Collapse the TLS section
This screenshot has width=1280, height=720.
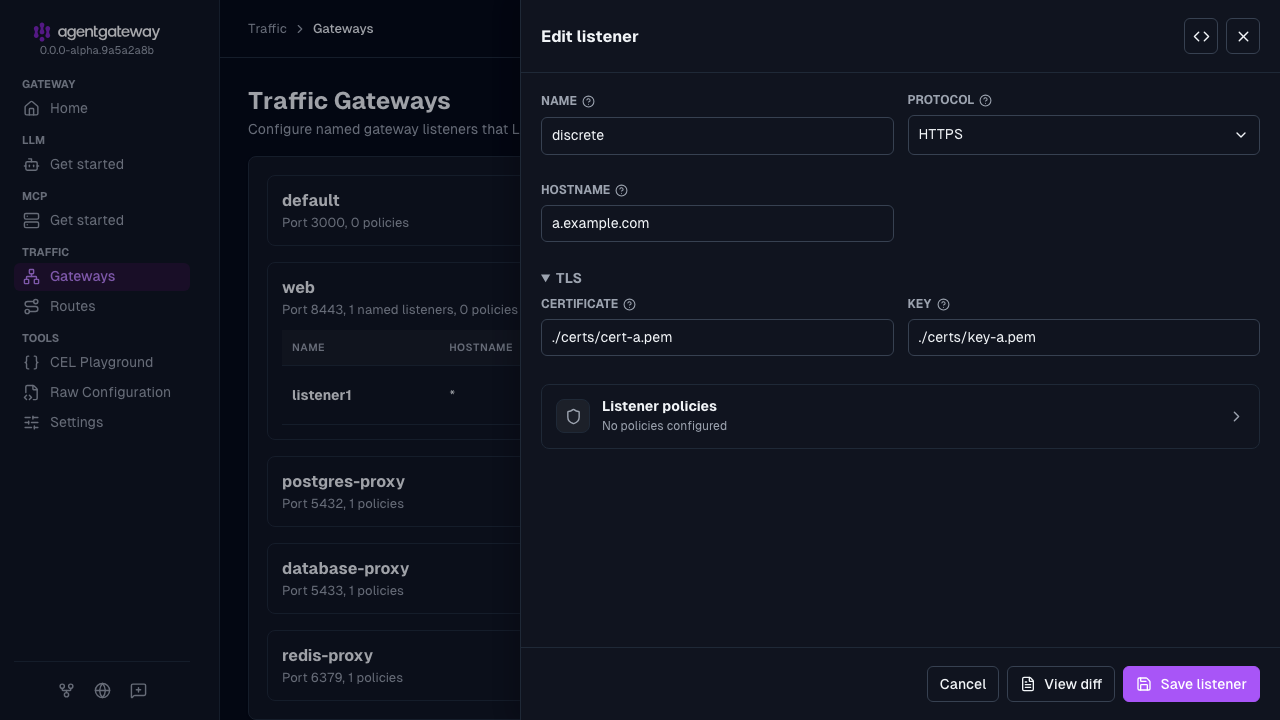tap(561, 278)
